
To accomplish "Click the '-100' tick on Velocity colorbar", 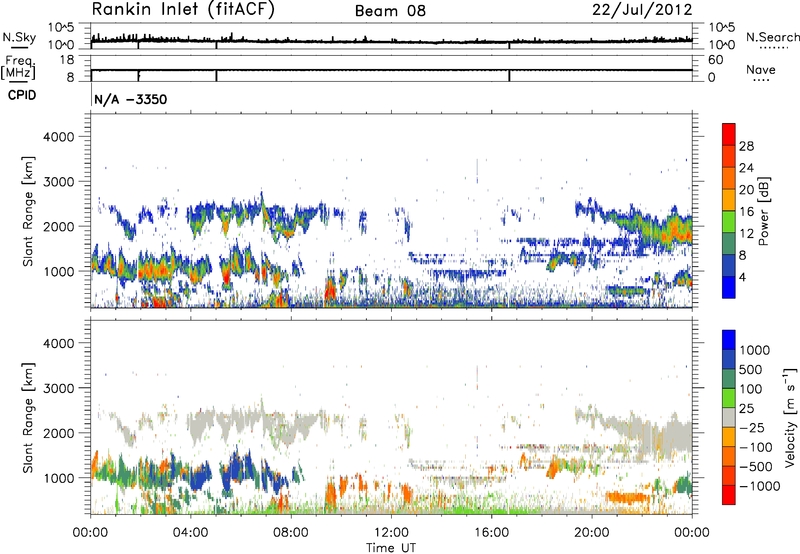I will pyautogui.click(x=756, y=447).
